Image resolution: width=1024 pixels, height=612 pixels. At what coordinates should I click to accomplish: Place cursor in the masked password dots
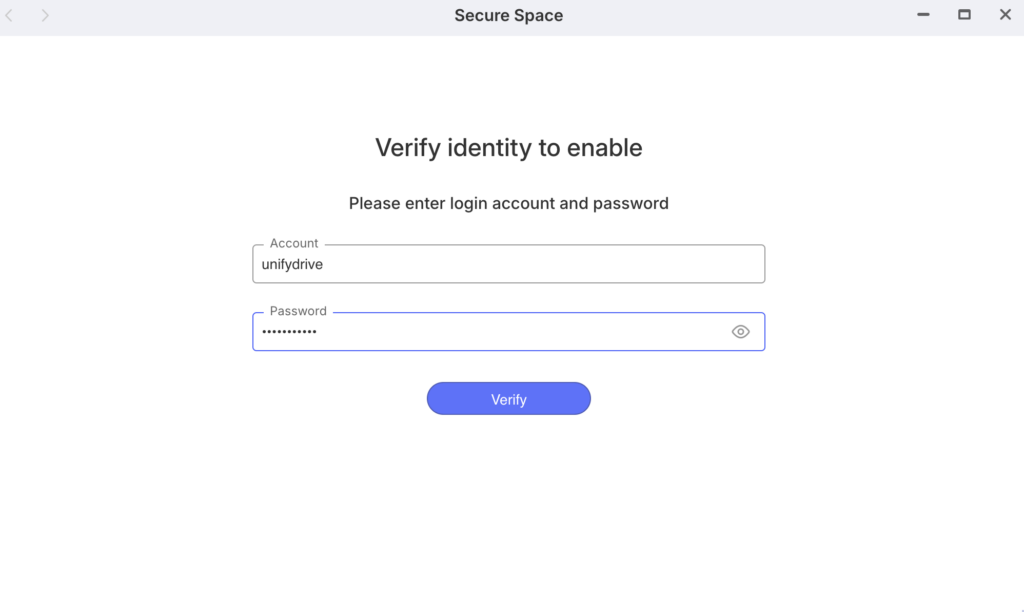click(x=289, y=332)
